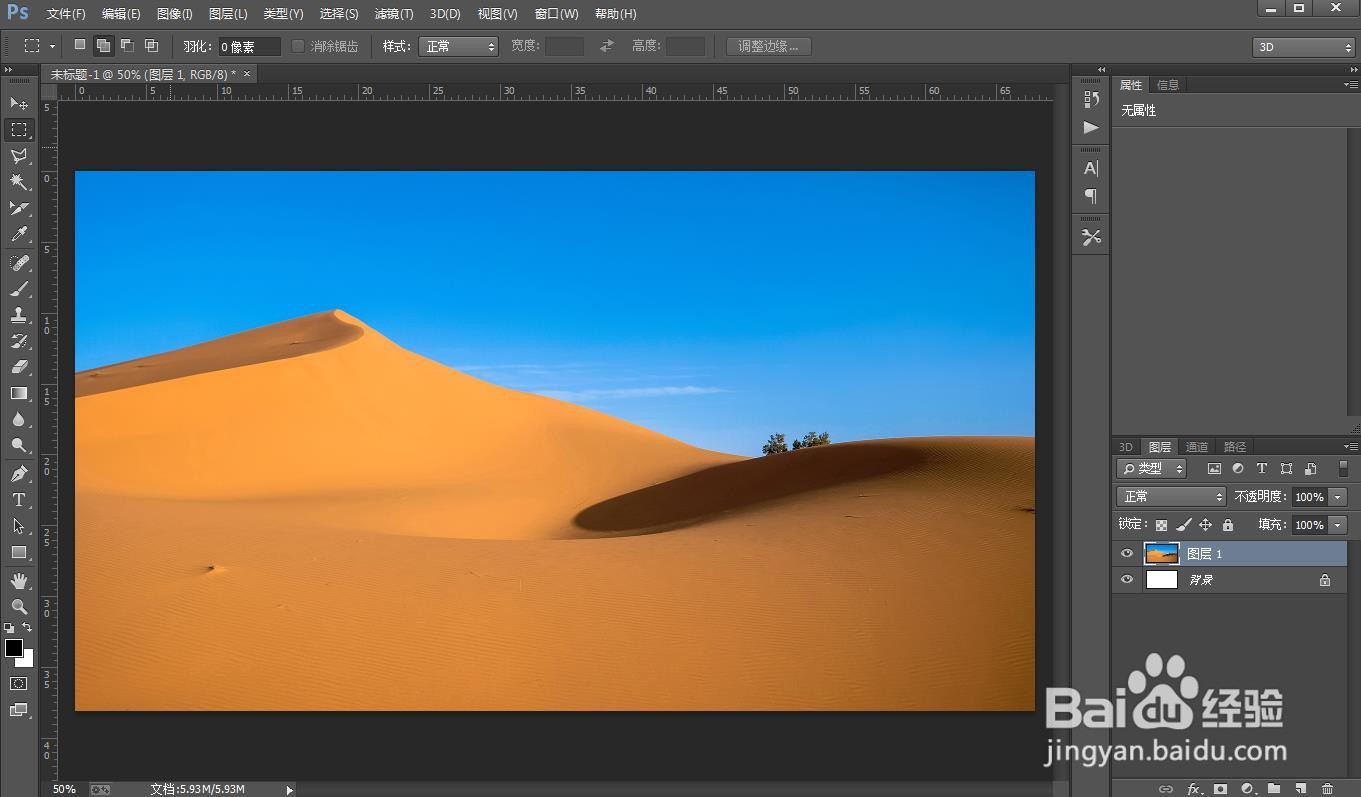Click the 调整边缘... button
Screen dimensions: 1361x797
[x=768, y=46]
